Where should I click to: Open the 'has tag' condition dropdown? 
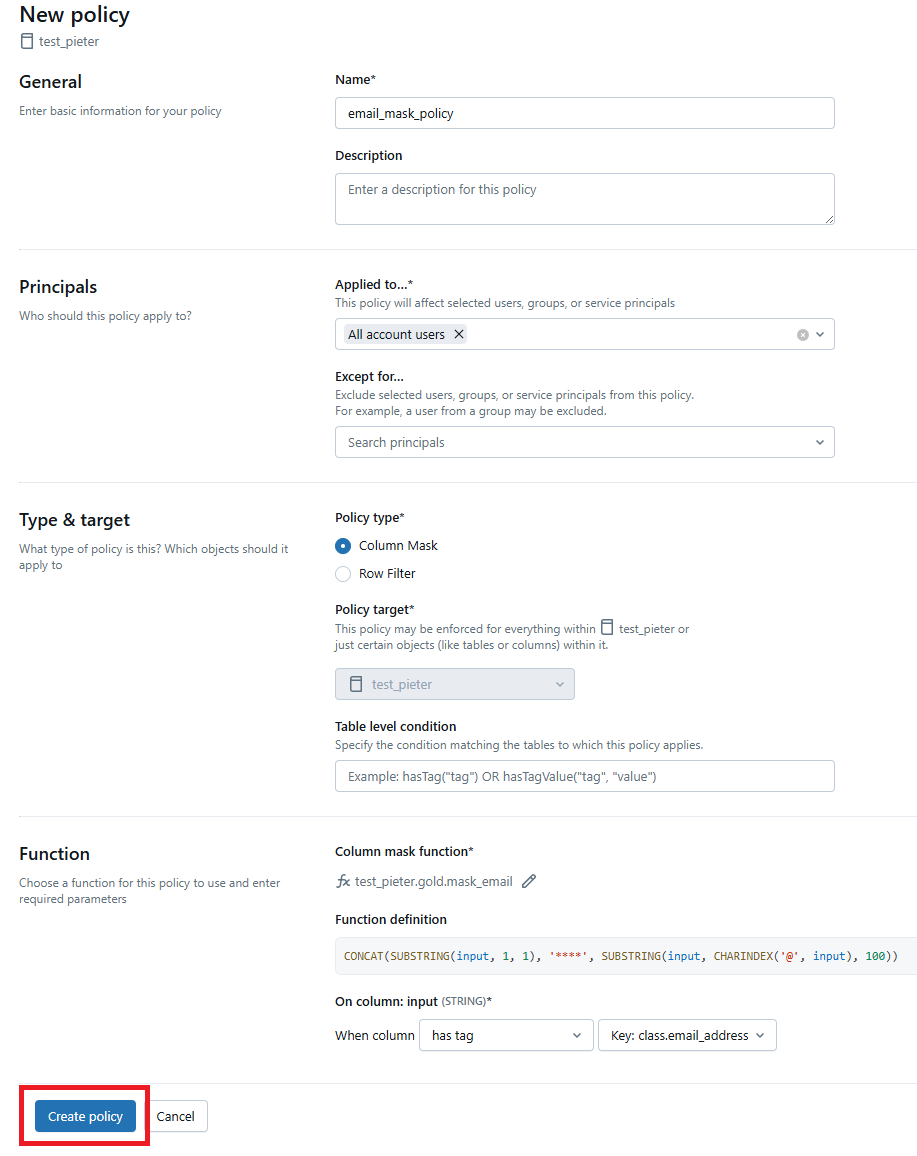tap(506, 1035)
